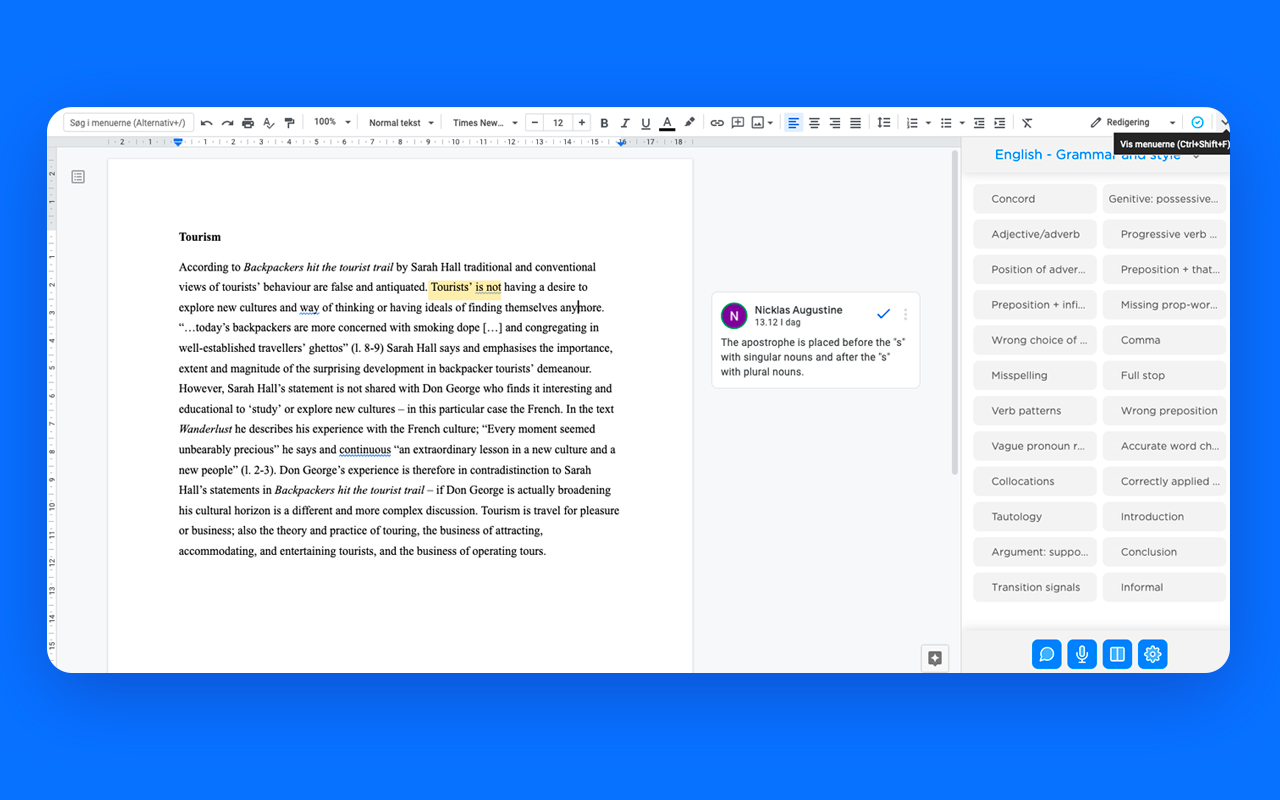Open the Normal tekst style dropdown
Viewport: 1280px width, 800px height.
tap(401, 123)
